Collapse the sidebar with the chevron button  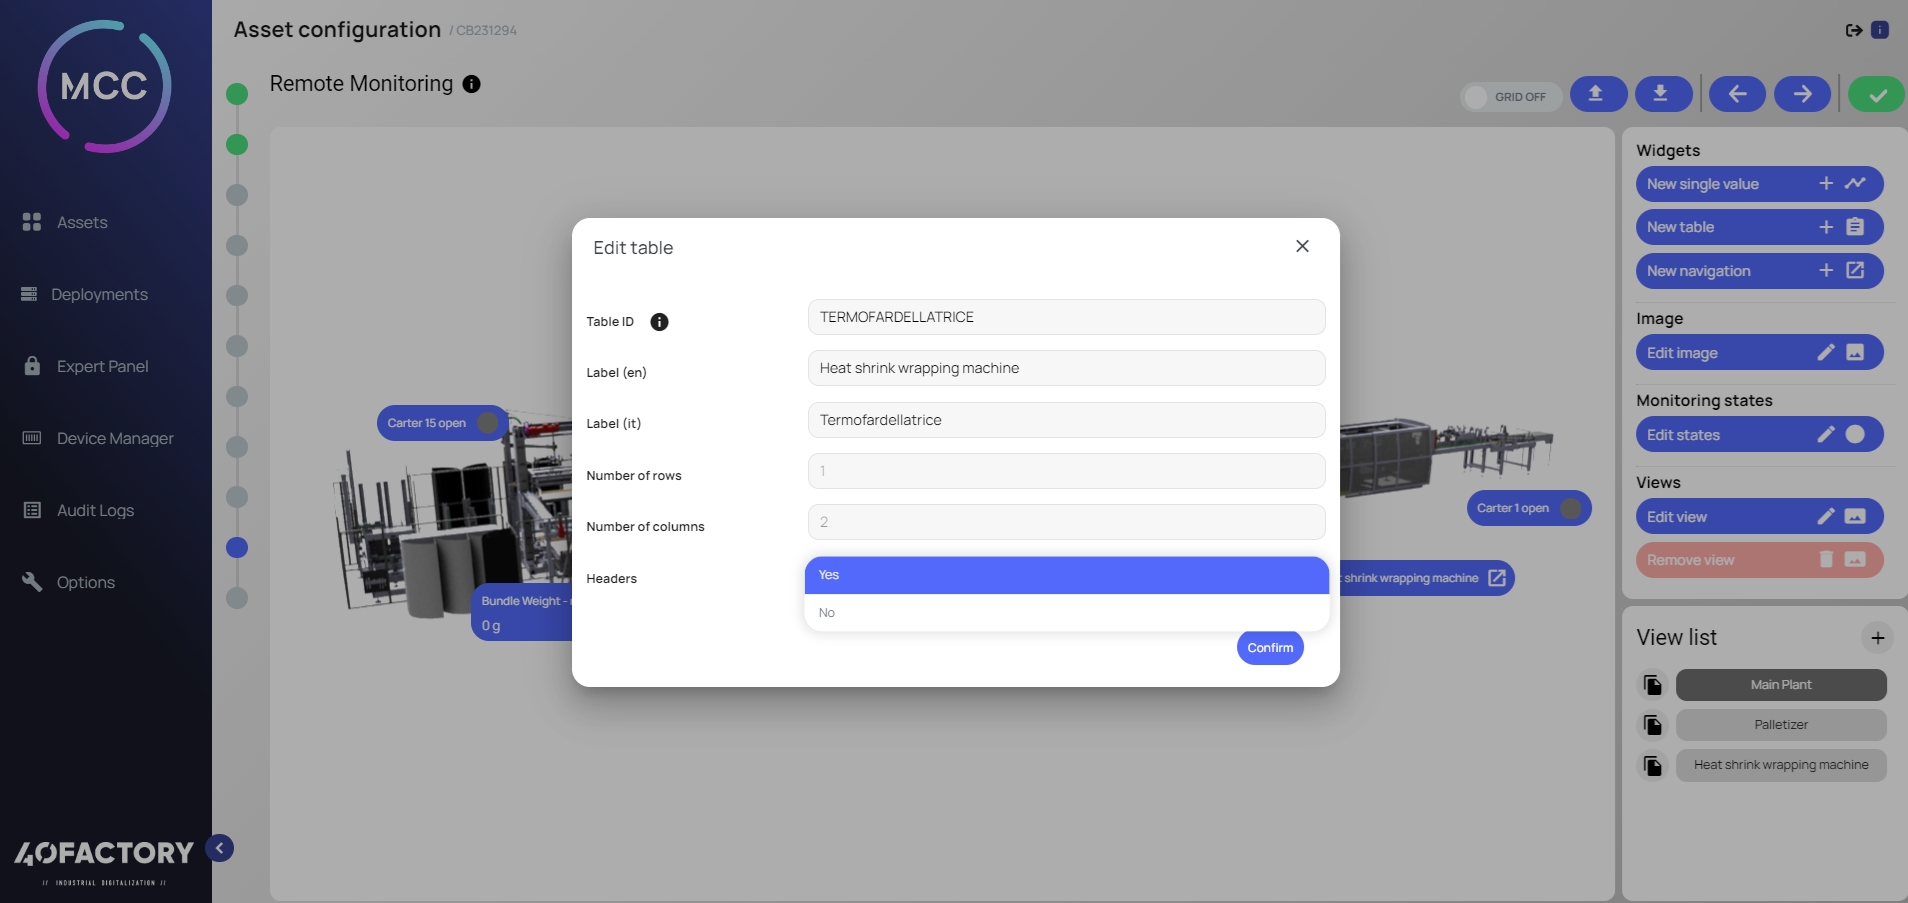click(220, 848)
